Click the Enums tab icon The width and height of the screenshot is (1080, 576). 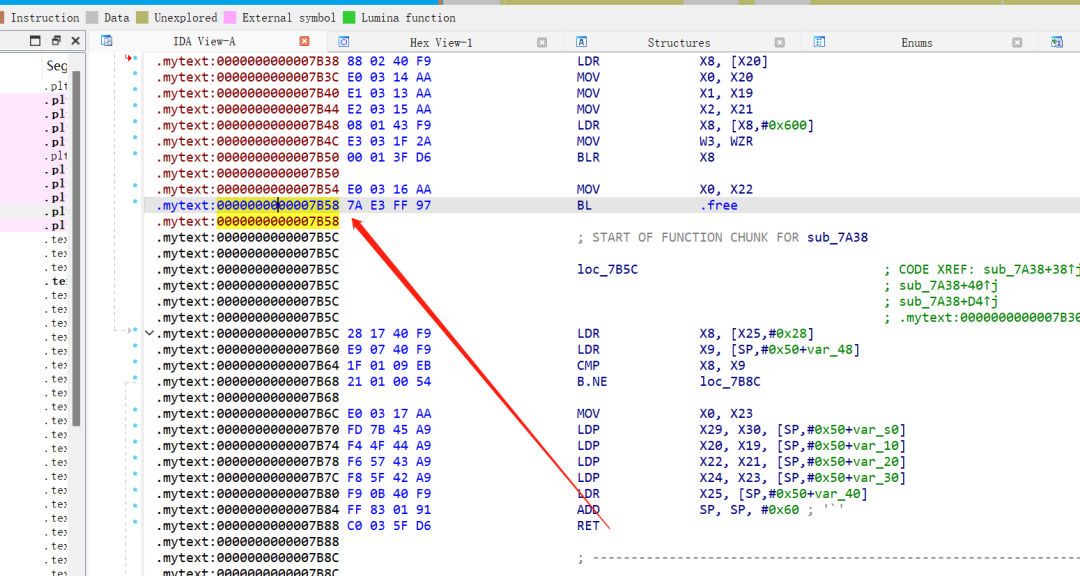(819, 42)
